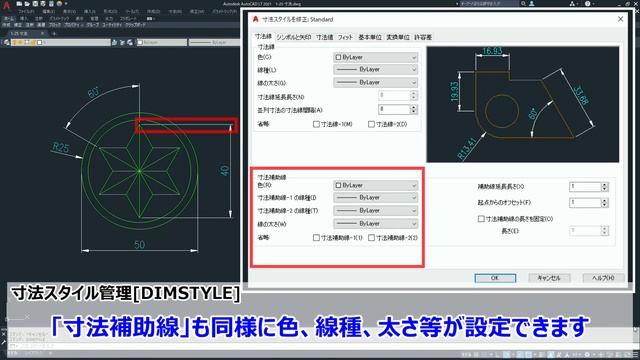Click the search box in AutoCAD title bar

pos(489,4)
